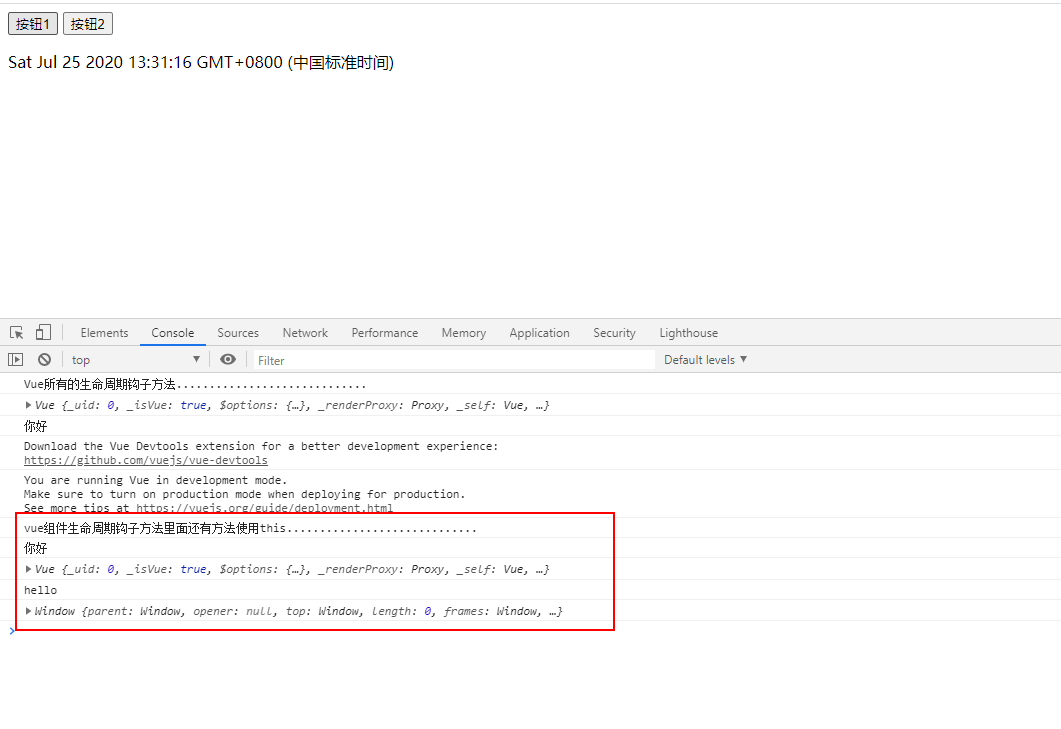The width and height of the screenshot is (1061, 729).
Task: Click the vue组件生命周期钩子方法 log line
Action: (x=250, y=528)
